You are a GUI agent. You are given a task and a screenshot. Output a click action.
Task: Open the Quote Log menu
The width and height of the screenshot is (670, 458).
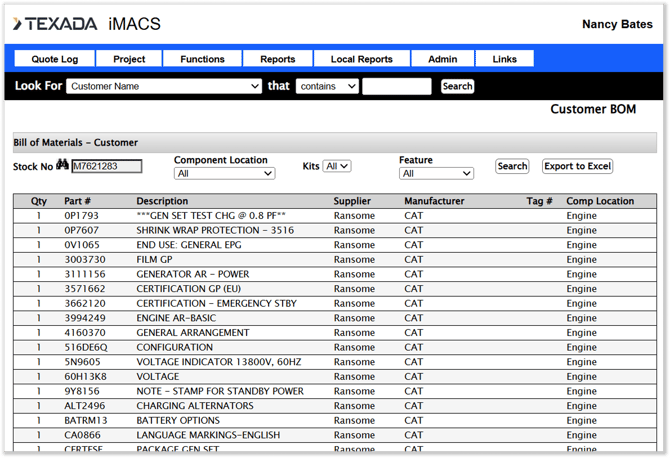[x=55, y=59]
